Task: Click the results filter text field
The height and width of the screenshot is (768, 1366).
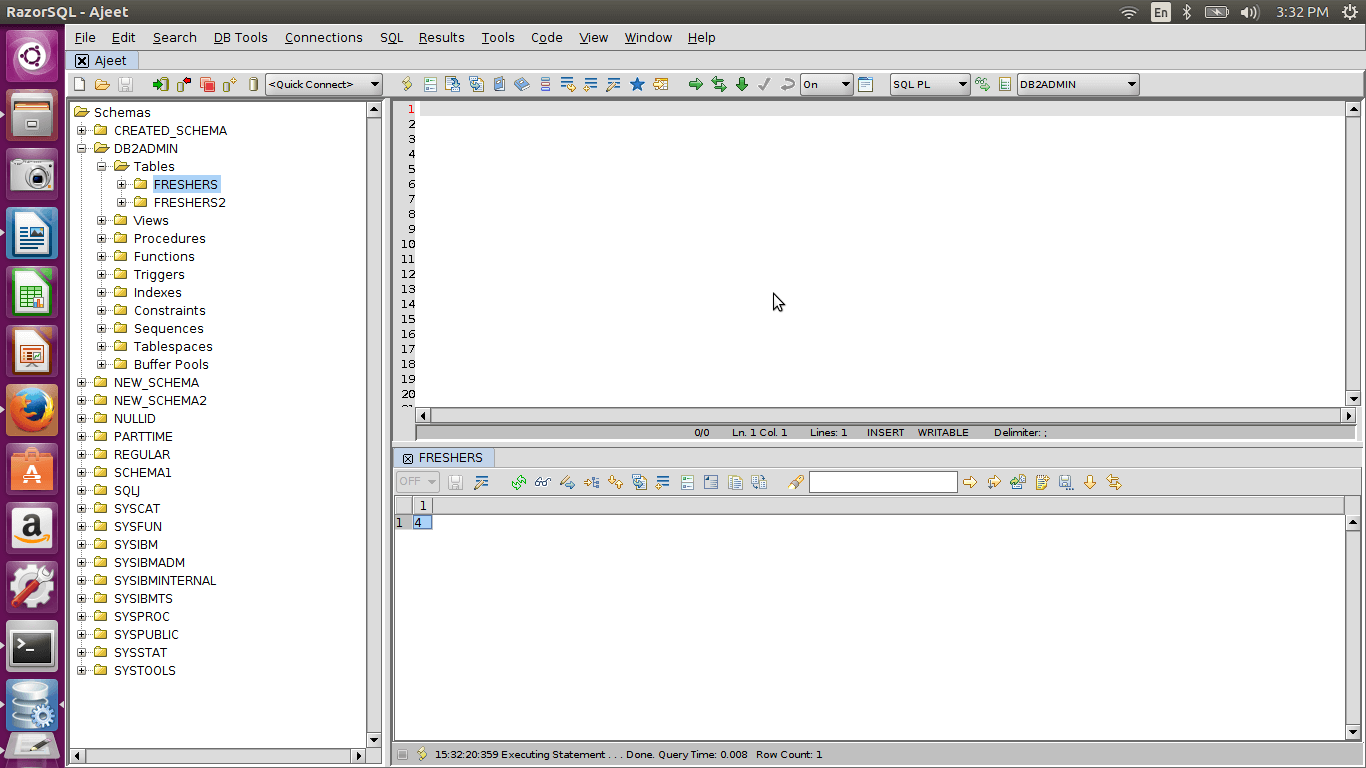Action: pos(883,482)
